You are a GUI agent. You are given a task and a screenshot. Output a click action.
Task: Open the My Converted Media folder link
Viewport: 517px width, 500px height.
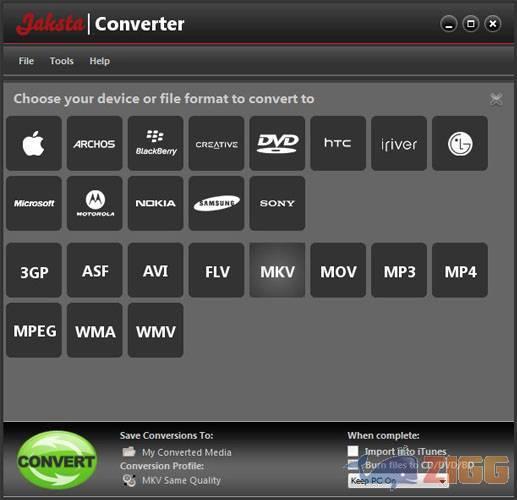tap(187, 452)
